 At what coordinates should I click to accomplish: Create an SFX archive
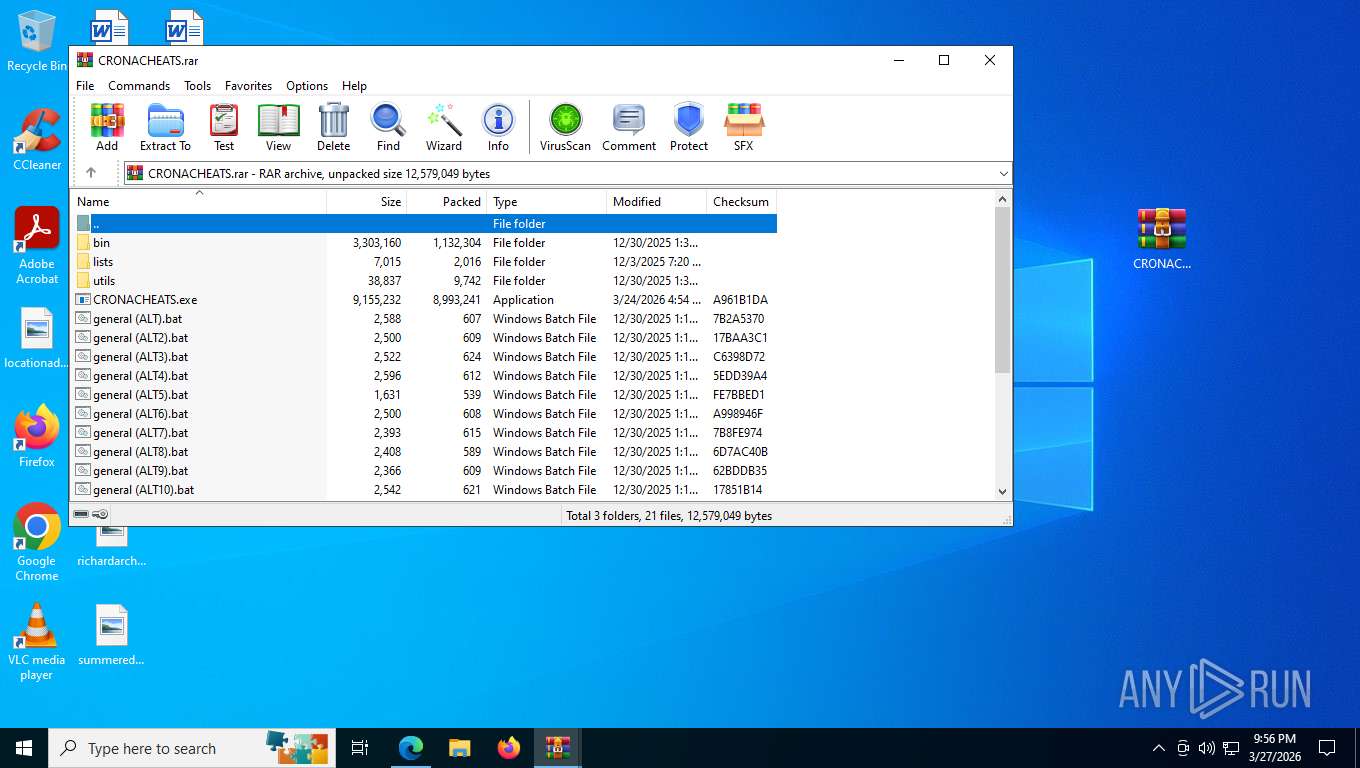744,127
